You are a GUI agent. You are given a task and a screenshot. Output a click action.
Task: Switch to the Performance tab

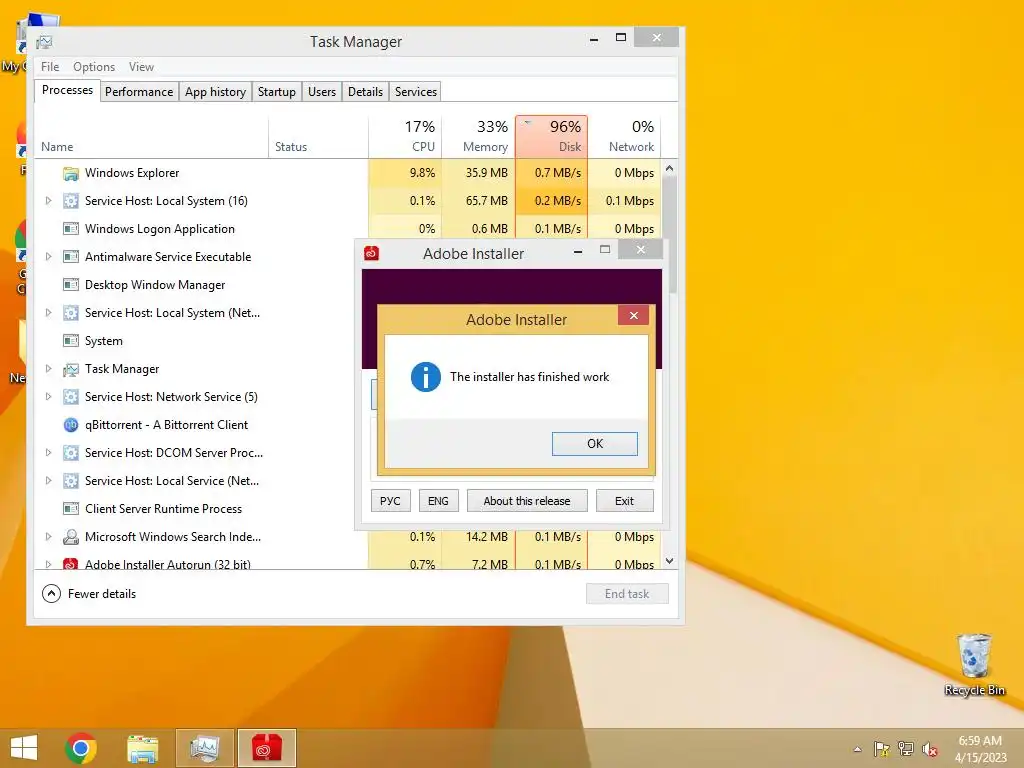pos(139,92)
